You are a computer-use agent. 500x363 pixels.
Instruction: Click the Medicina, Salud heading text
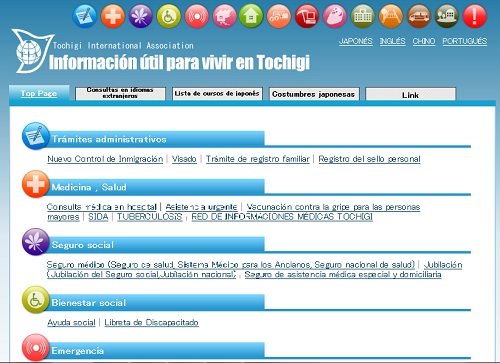89,187
